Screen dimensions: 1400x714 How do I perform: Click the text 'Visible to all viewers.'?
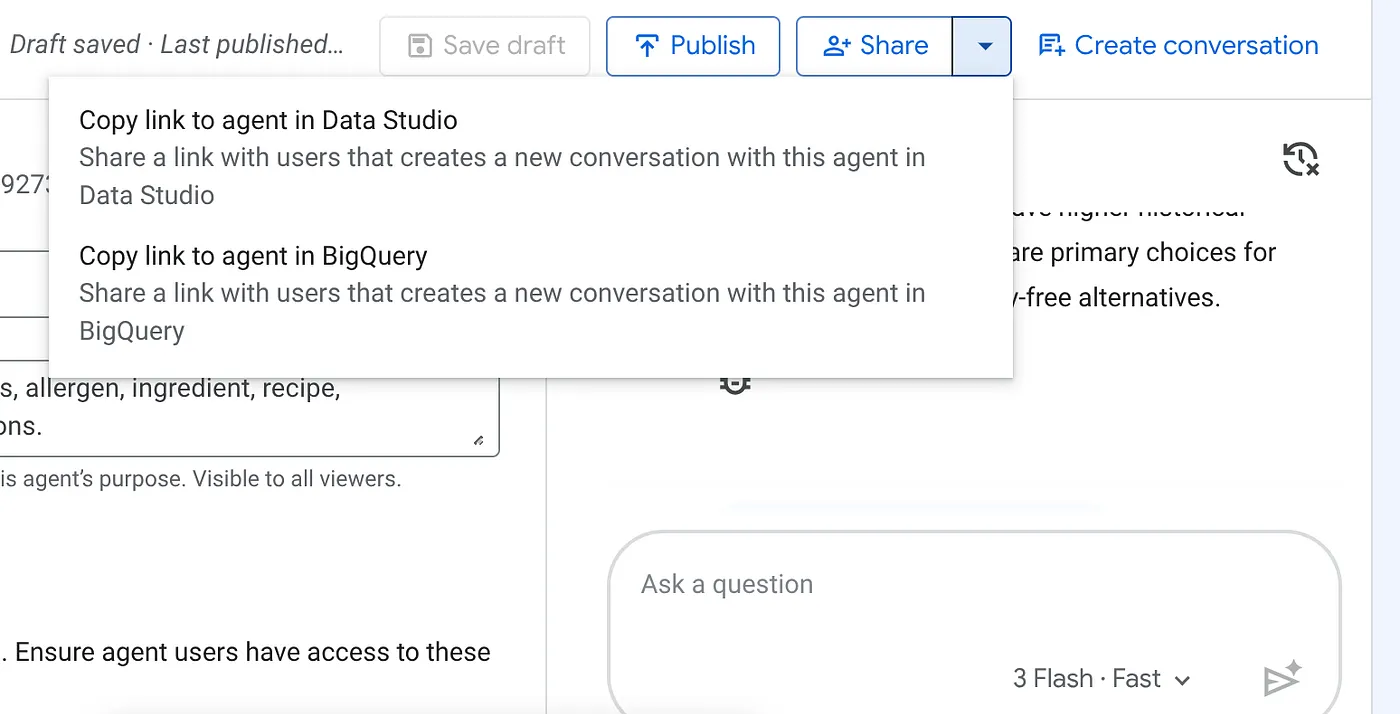pyautogui.click(x=297, y=479)
